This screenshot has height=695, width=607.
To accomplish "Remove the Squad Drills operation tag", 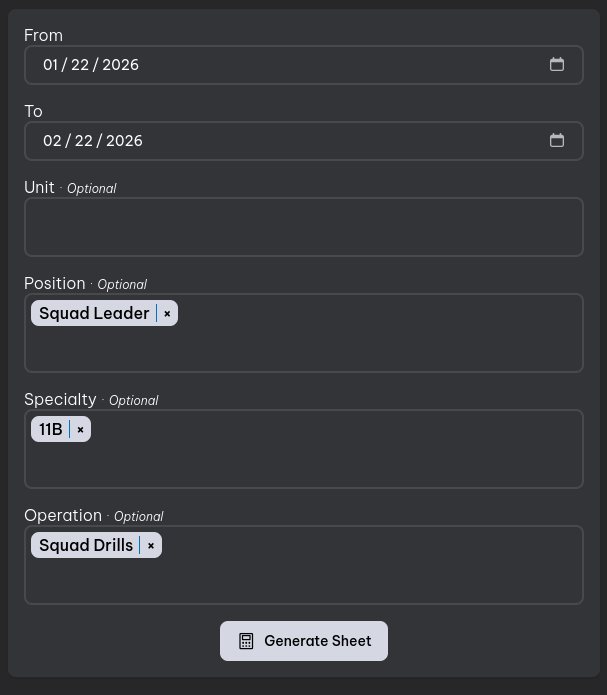I will pyautogui.click(x=151, y=546).
